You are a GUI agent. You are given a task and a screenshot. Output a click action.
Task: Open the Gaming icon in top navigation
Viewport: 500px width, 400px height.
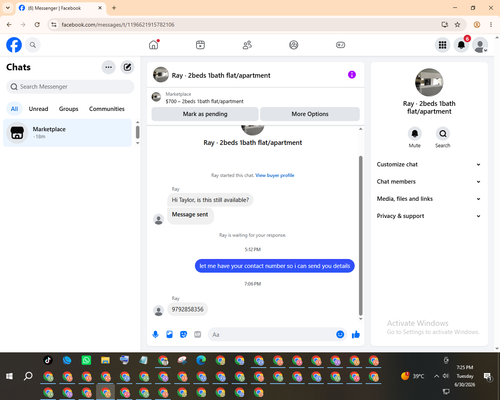340,45
